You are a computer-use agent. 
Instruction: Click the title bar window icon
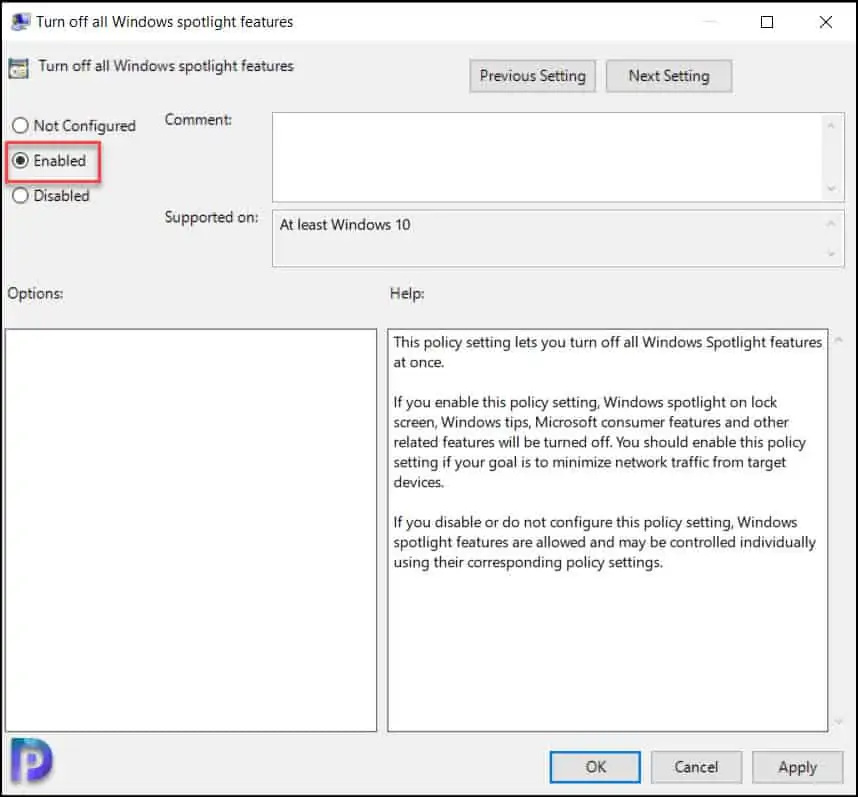click(21, 22)
